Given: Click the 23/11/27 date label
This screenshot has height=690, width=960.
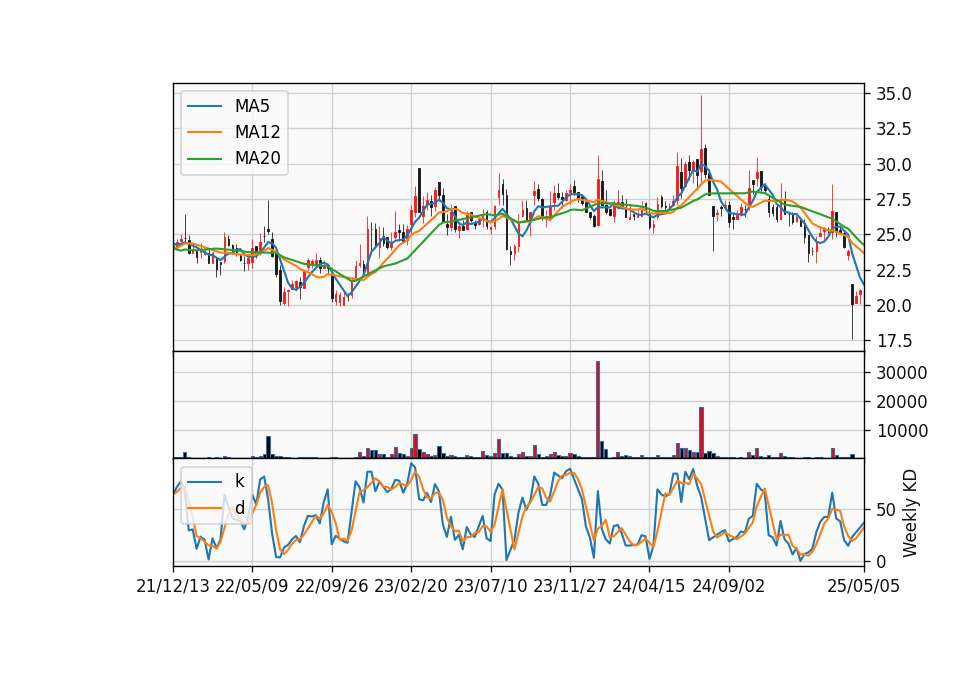Looking at the screenshot, I should tap(570, 586).
